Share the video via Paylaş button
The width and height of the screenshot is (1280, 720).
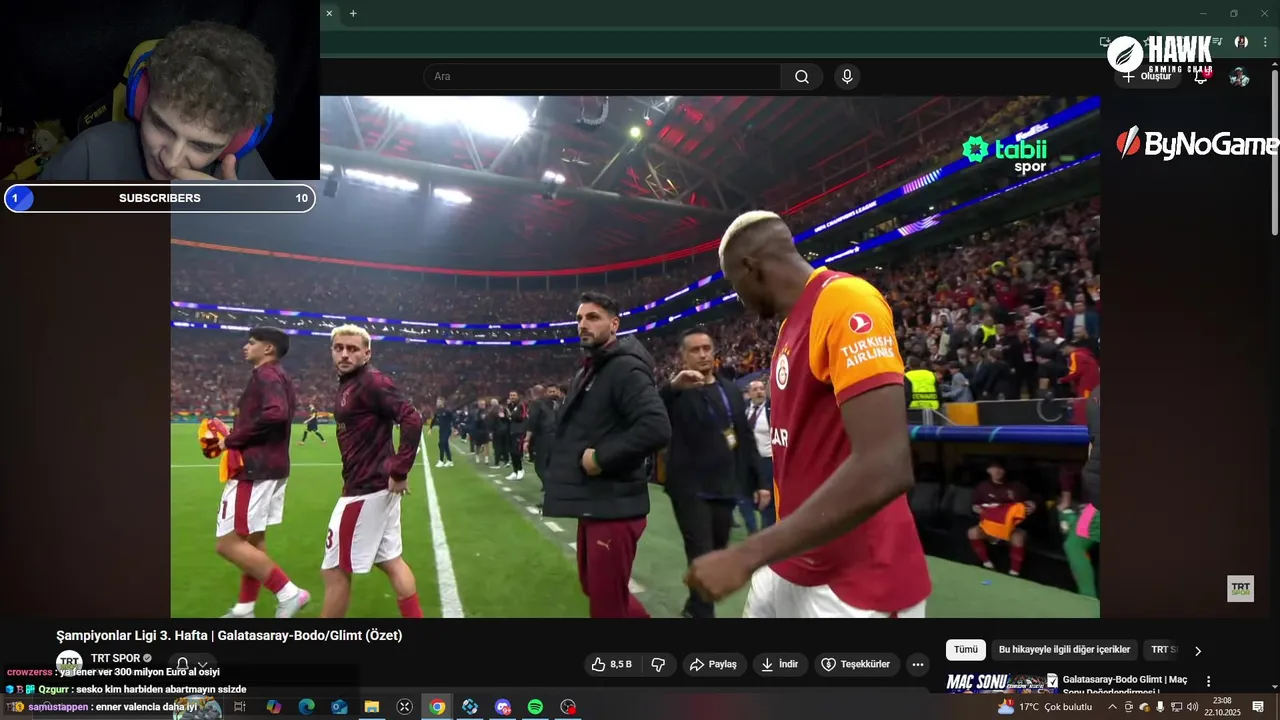pyautogui.click(x=714, y=664)
